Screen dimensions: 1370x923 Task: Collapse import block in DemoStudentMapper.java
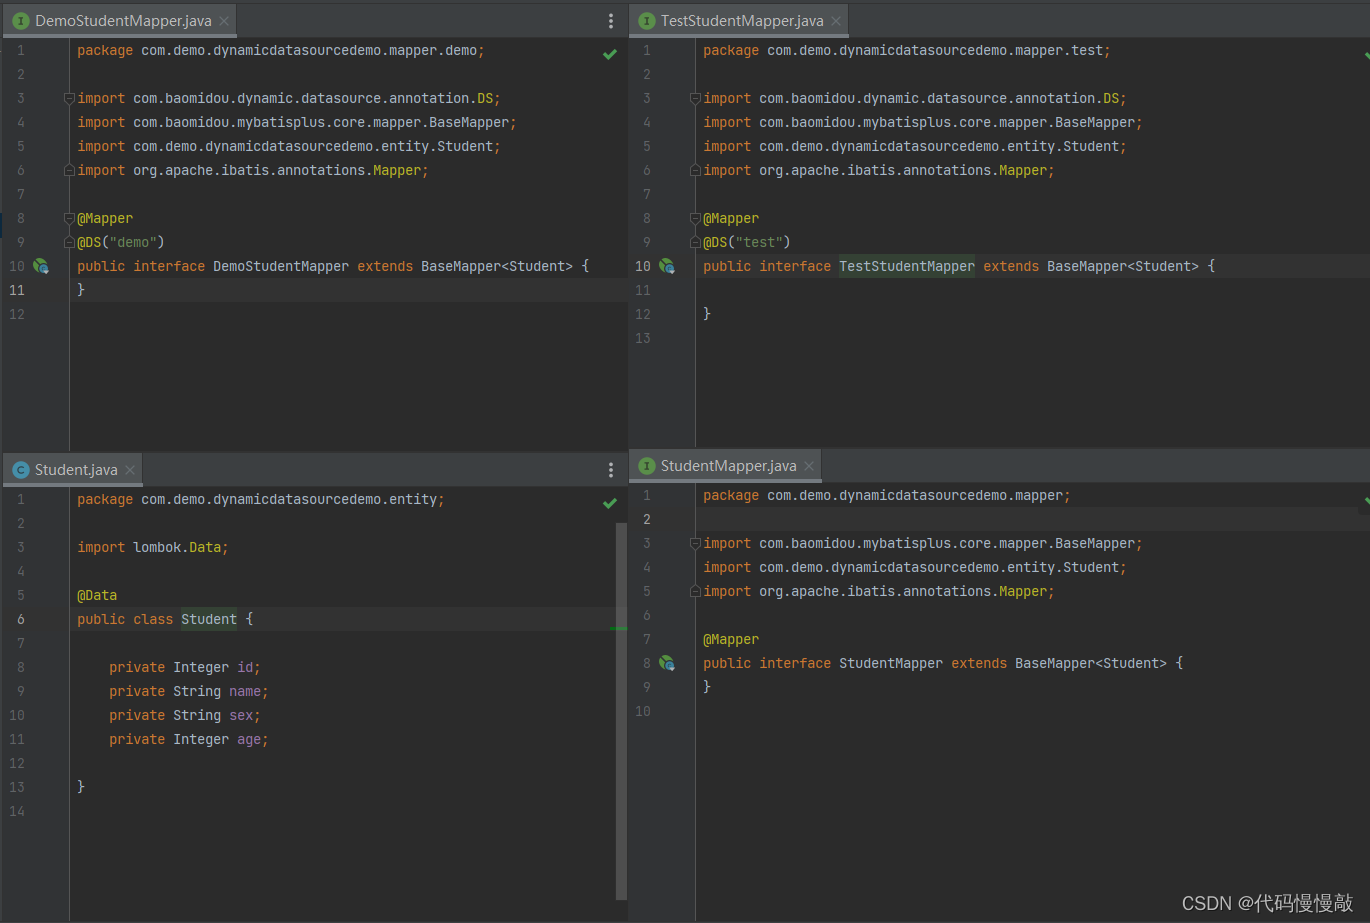tap(69, 98)
